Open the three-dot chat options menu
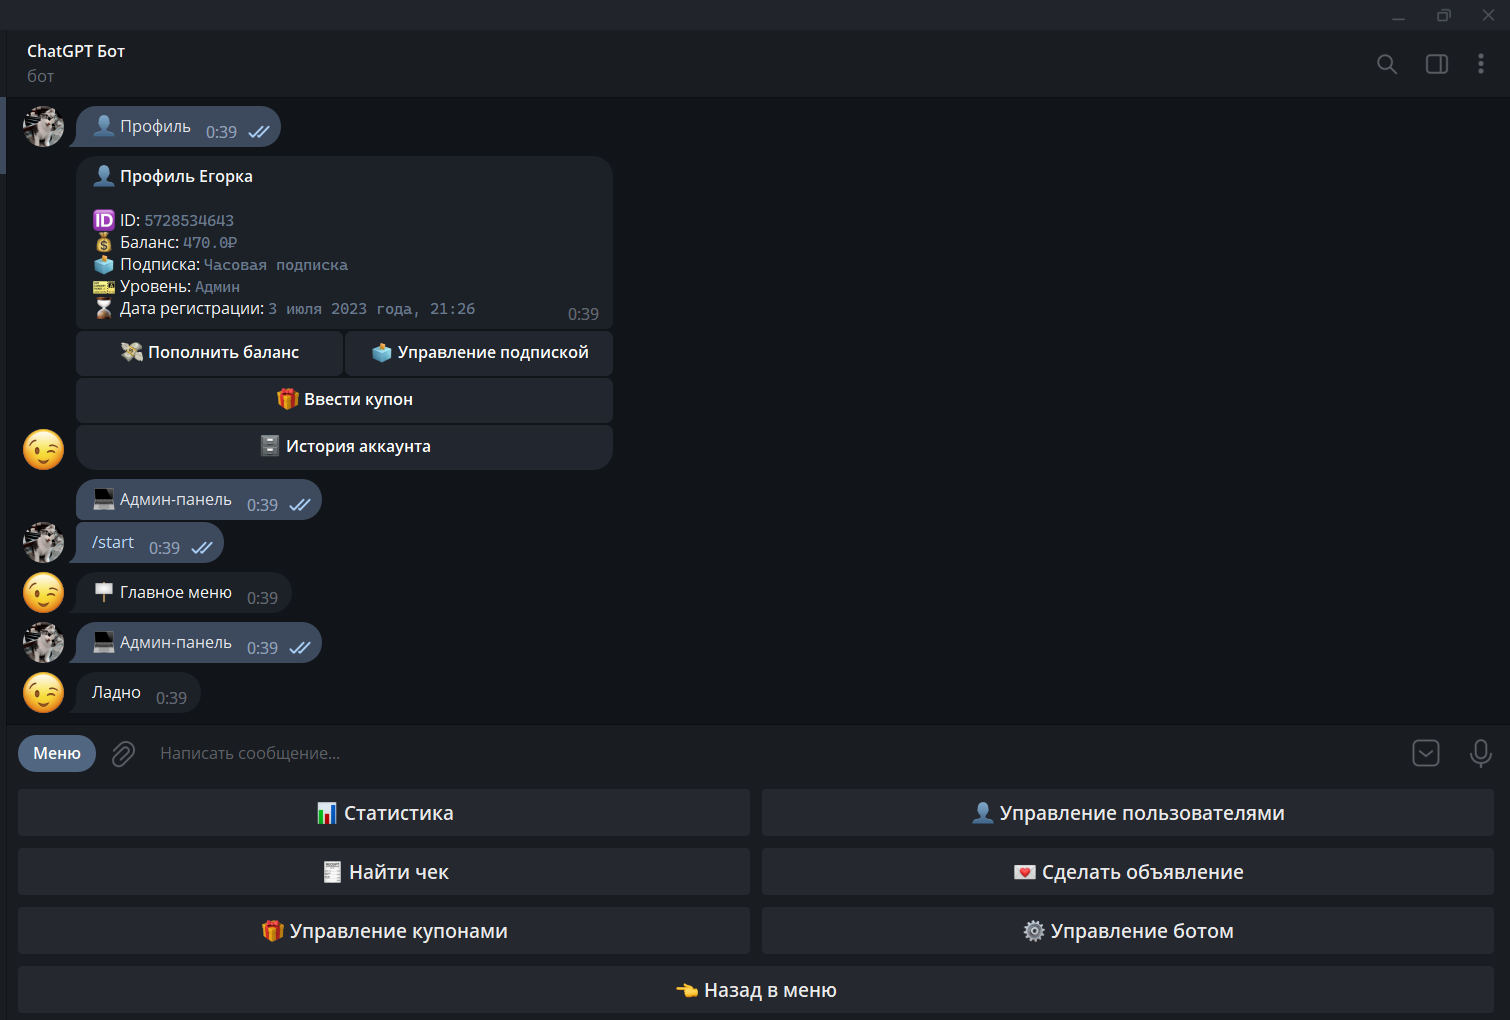Viewport: 1510px width, 1020px height. click(x=1480, y=64)
